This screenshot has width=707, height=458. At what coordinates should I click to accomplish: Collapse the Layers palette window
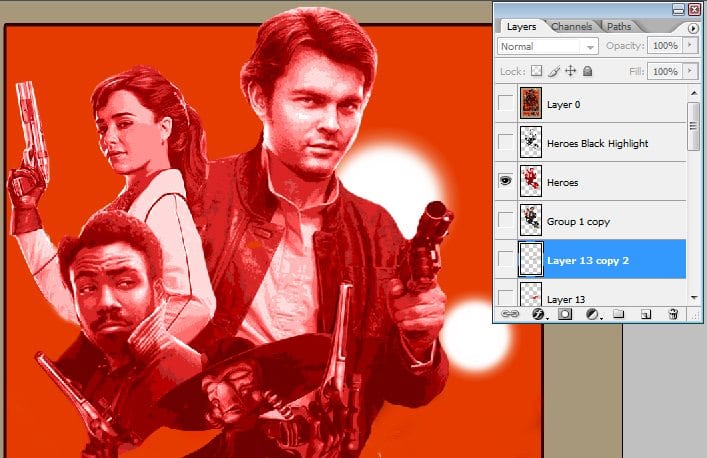pos(679,9)
